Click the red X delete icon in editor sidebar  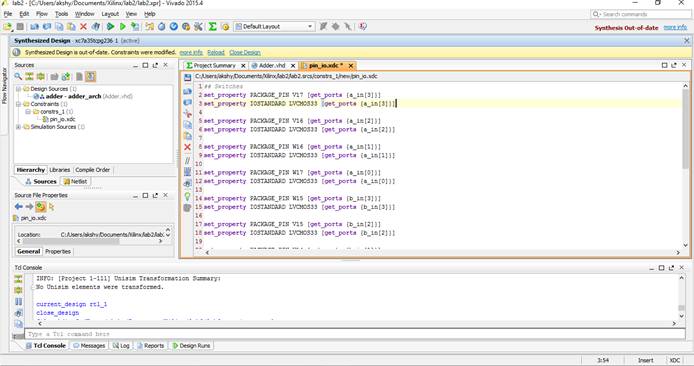coord(187,147)
